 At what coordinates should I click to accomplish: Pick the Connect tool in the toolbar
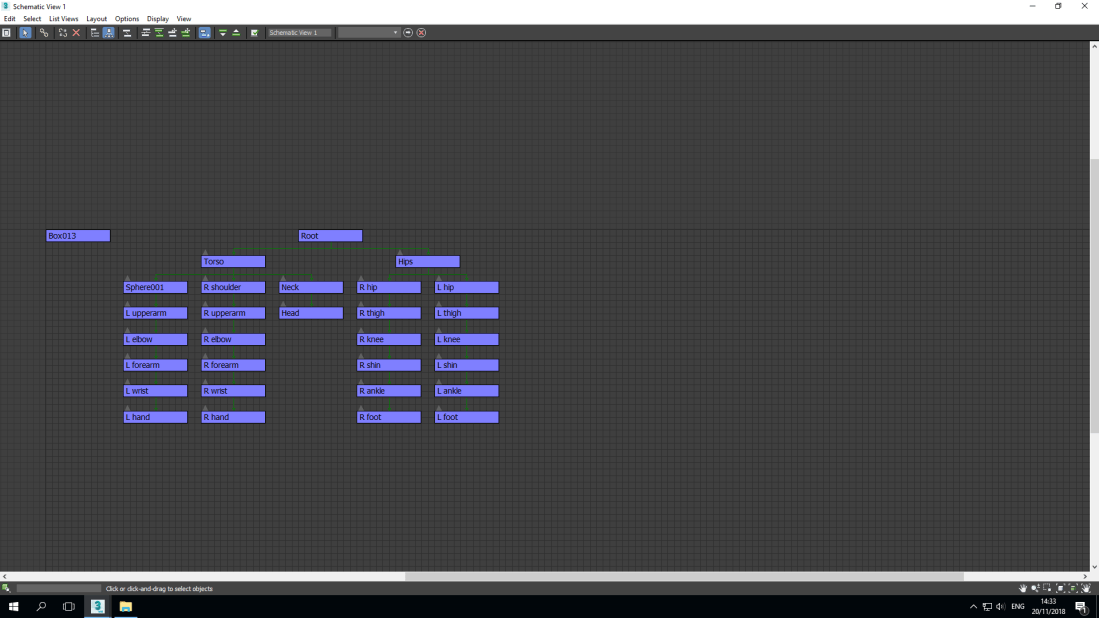[43, 32]
